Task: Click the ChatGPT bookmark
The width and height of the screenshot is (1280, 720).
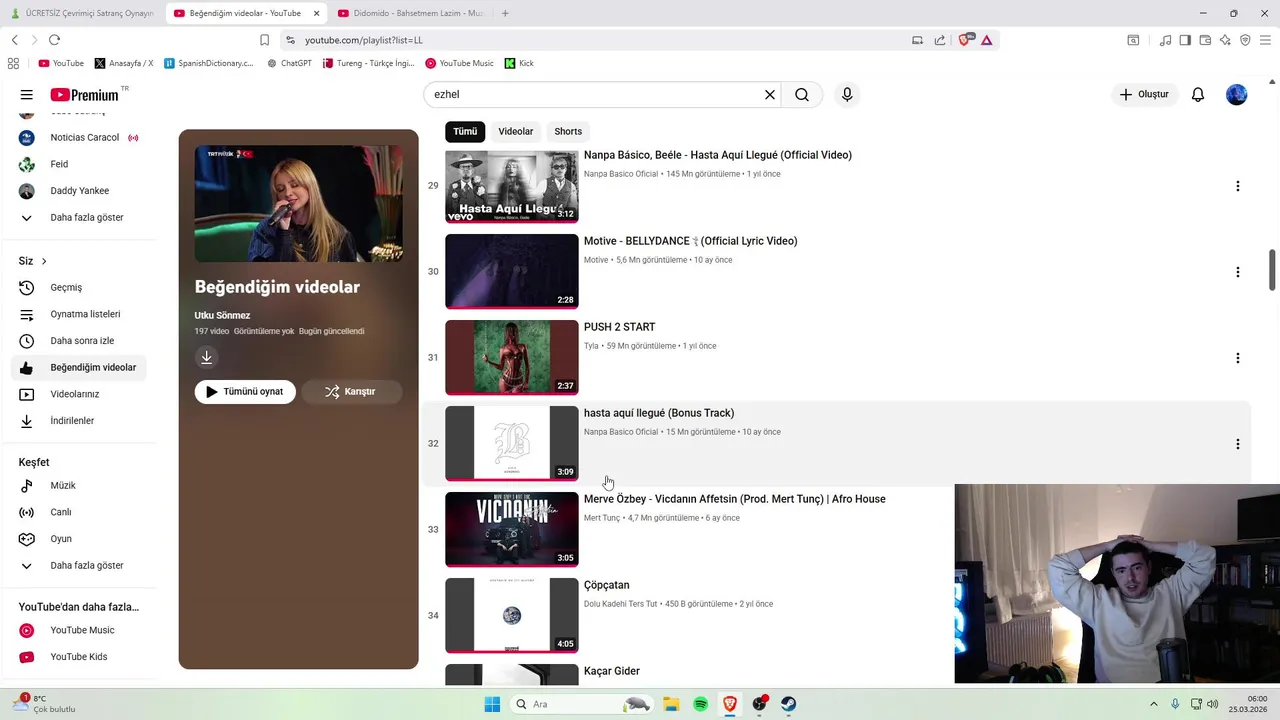Action: coord(289,63)
